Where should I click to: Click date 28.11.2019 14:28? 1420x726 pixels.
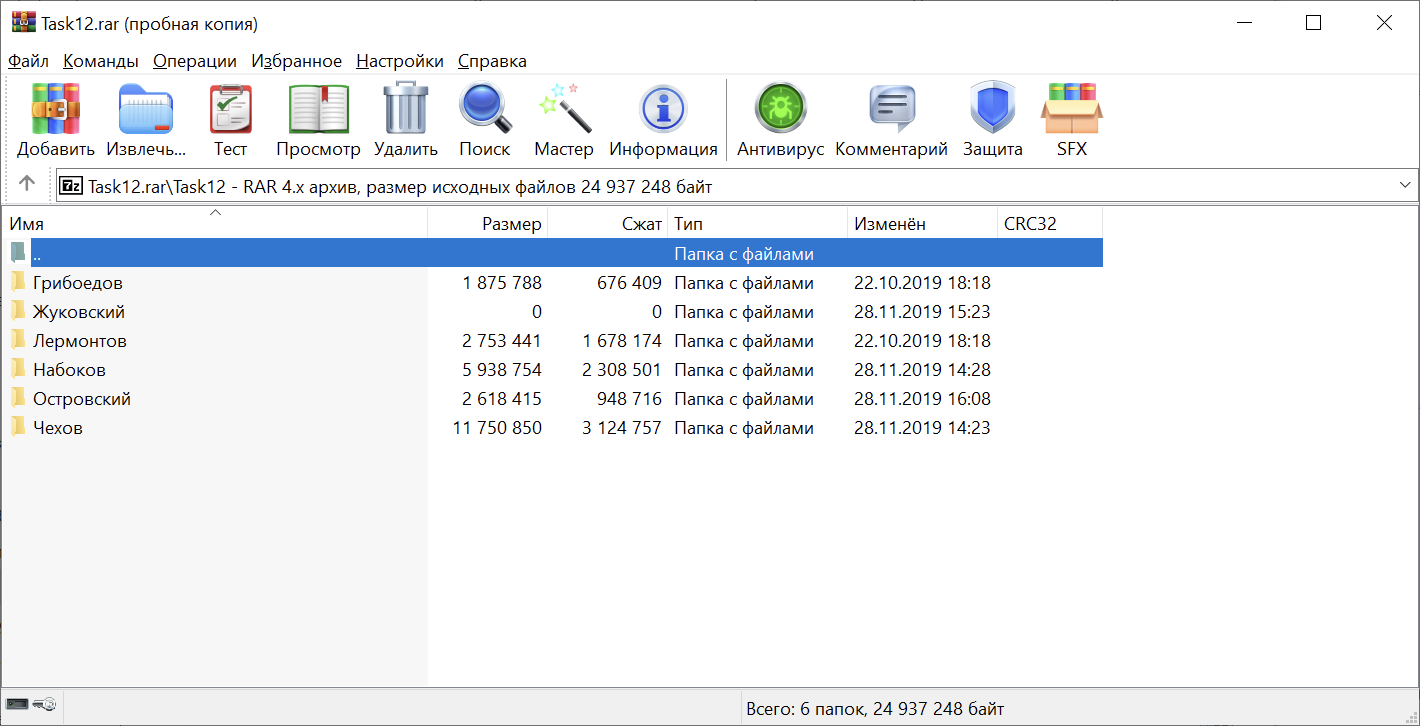click(x=922, y=370)
